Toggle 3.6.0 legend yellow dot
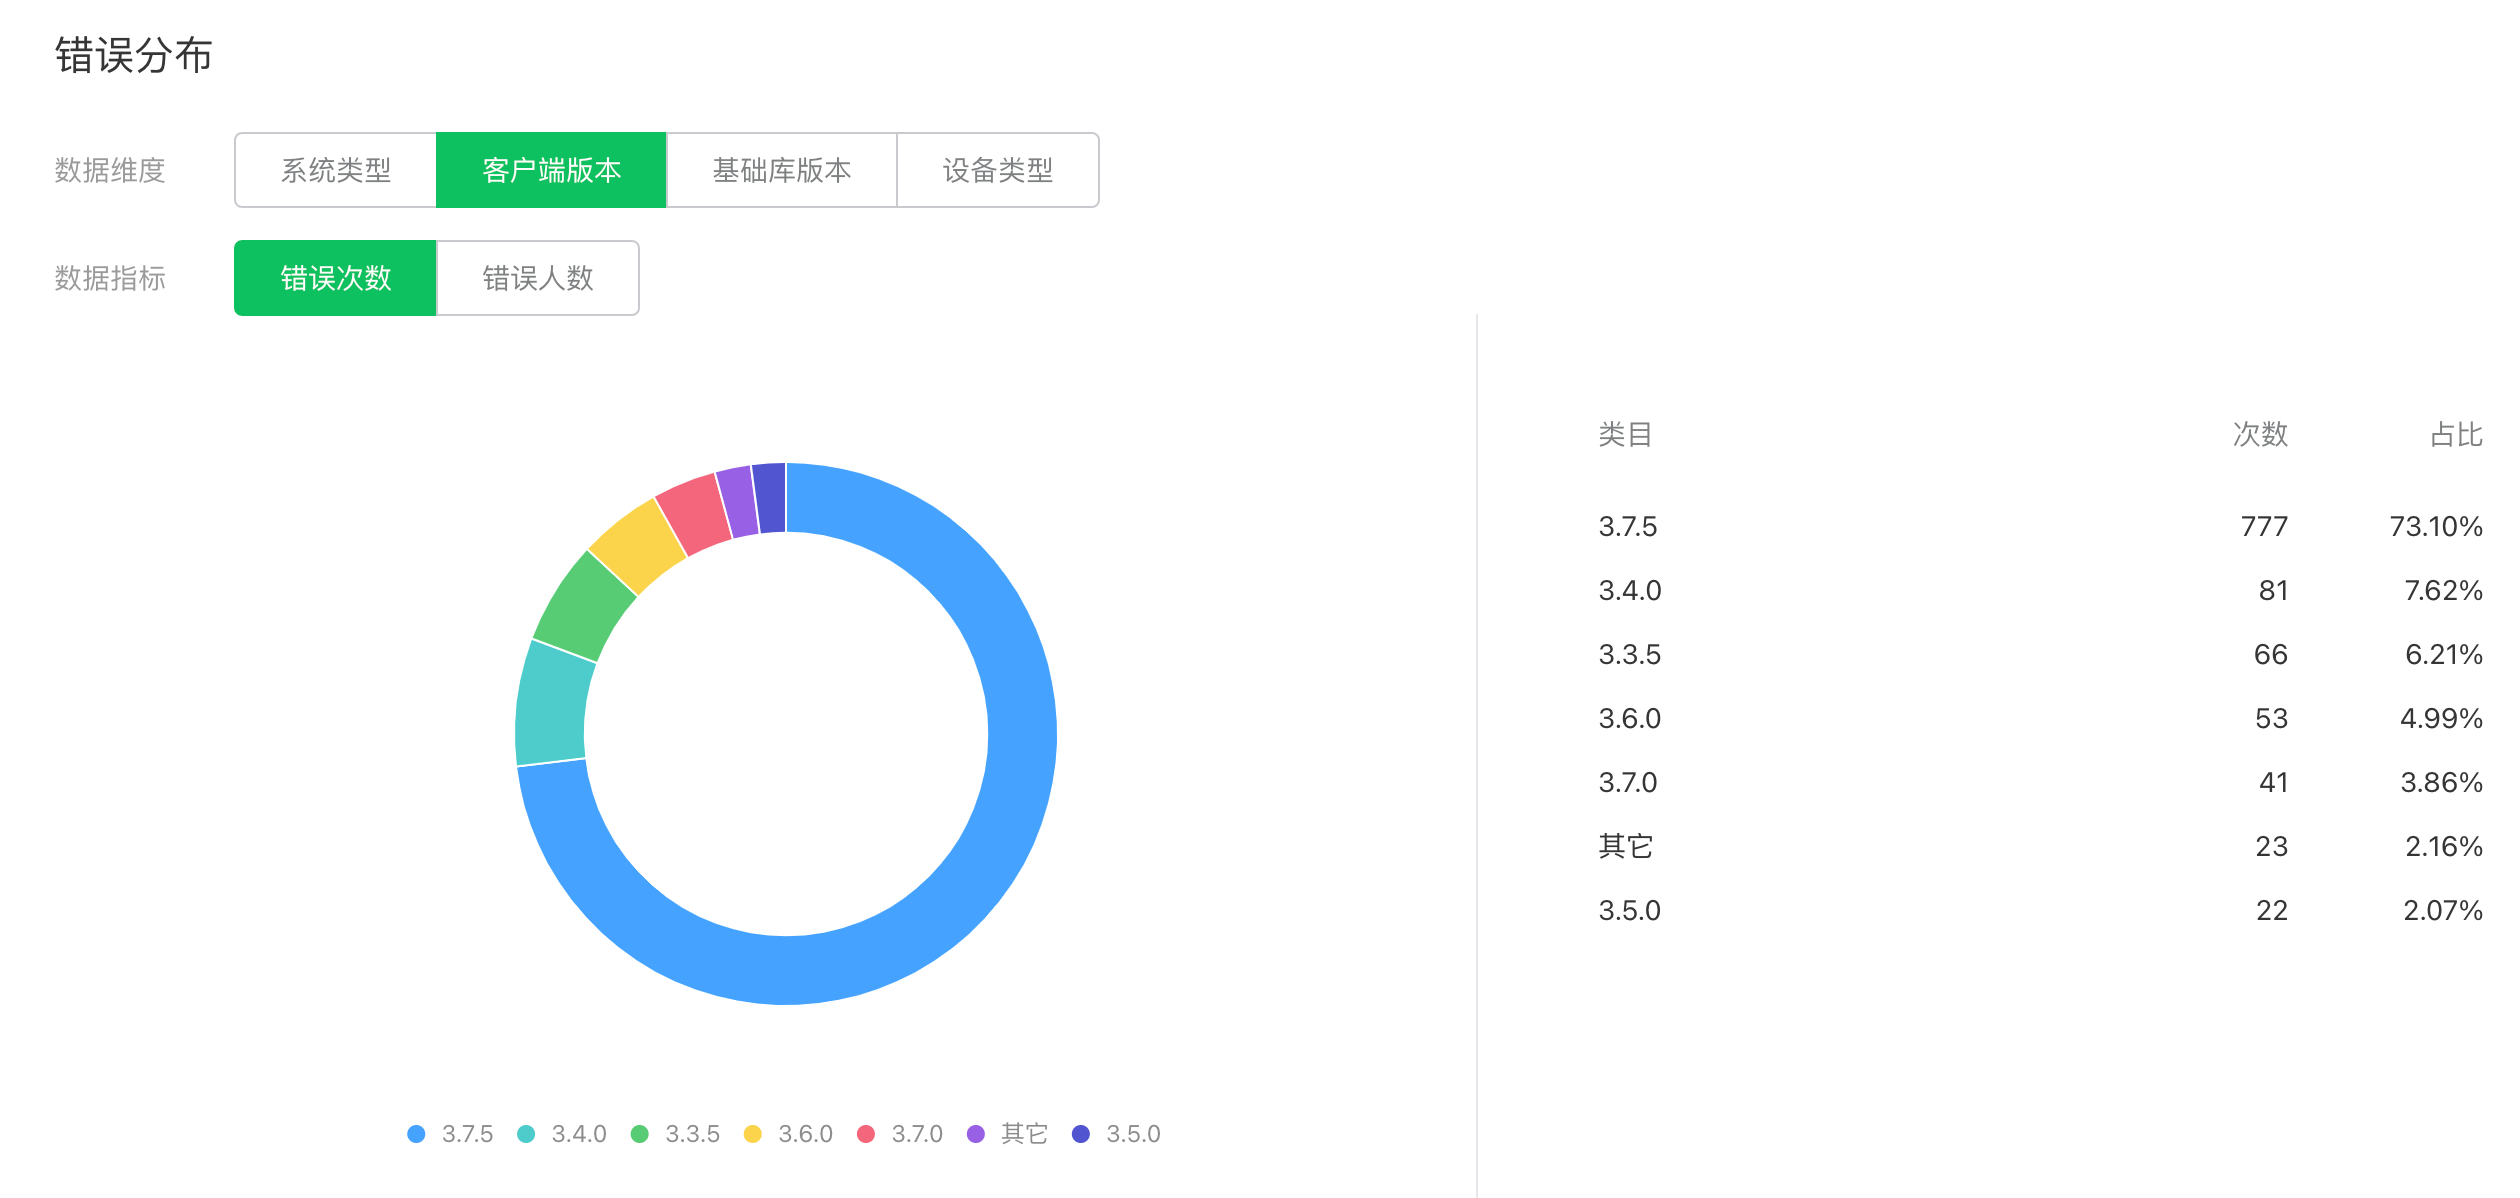Viewport: 2520px width, 1198px height. (753, 1134)
